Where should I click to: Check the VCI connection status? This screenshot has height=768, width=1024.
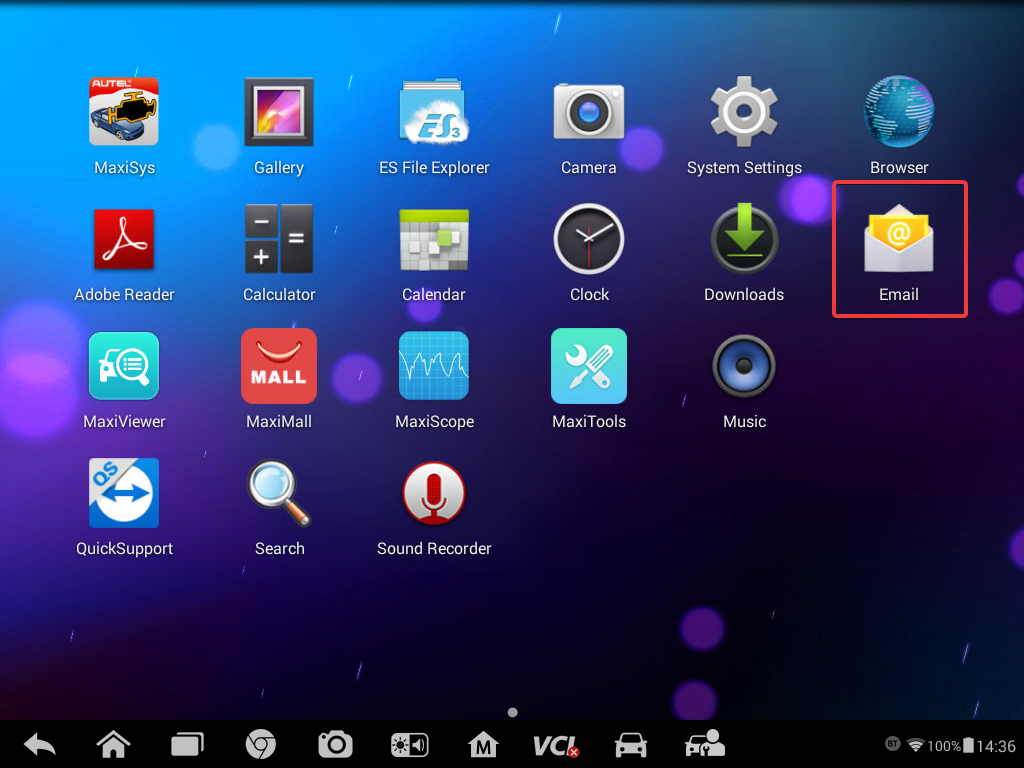(x=556, y=745)
